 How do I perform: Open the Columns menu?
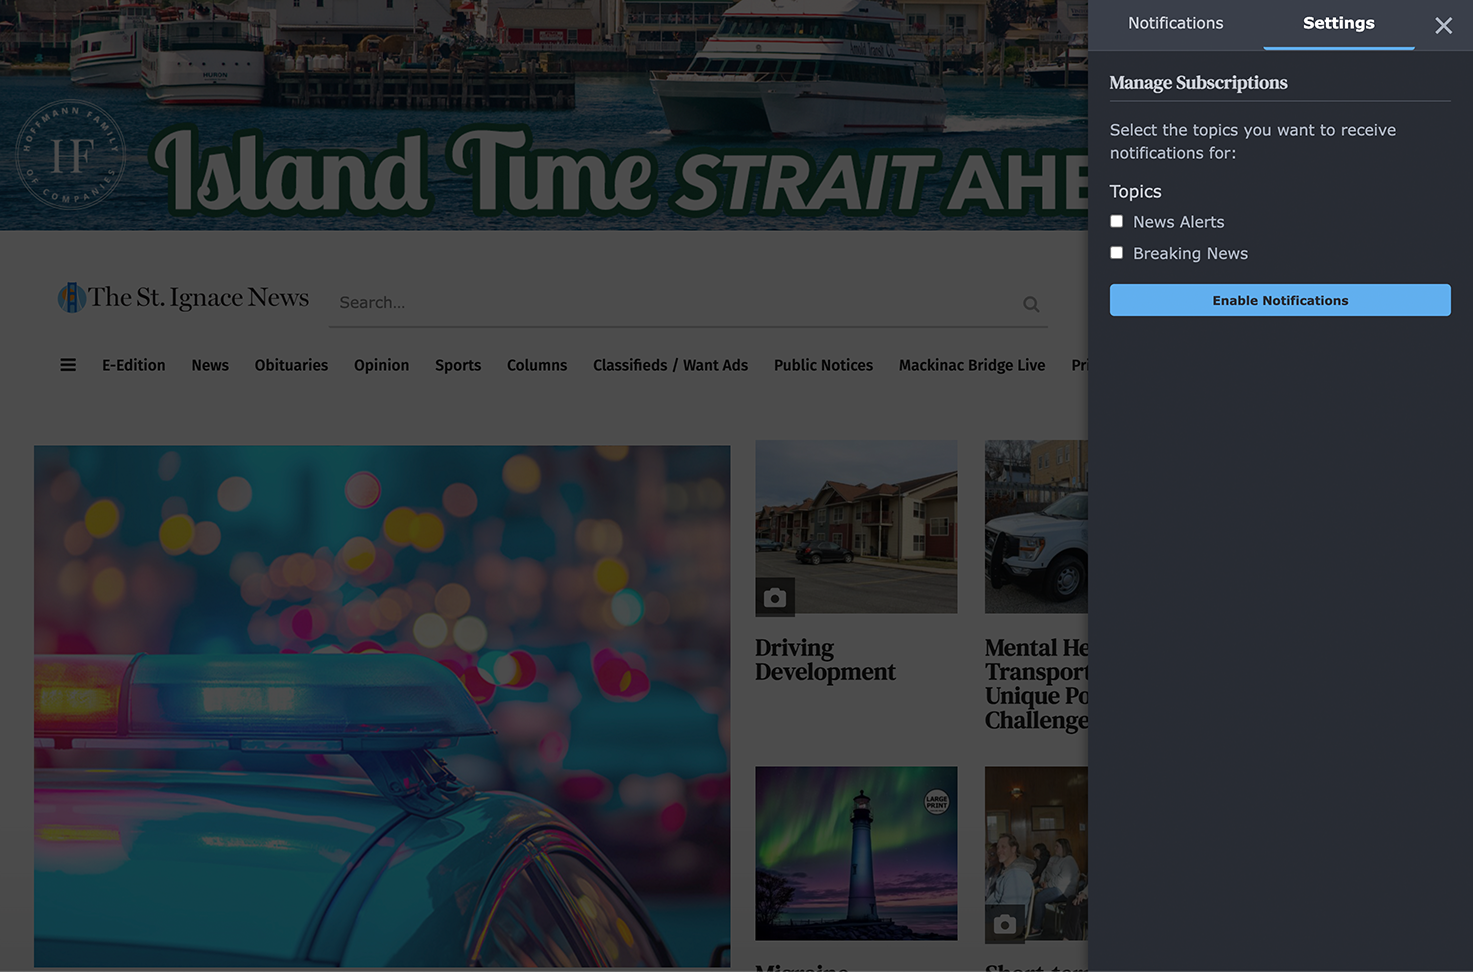(537, 365)
